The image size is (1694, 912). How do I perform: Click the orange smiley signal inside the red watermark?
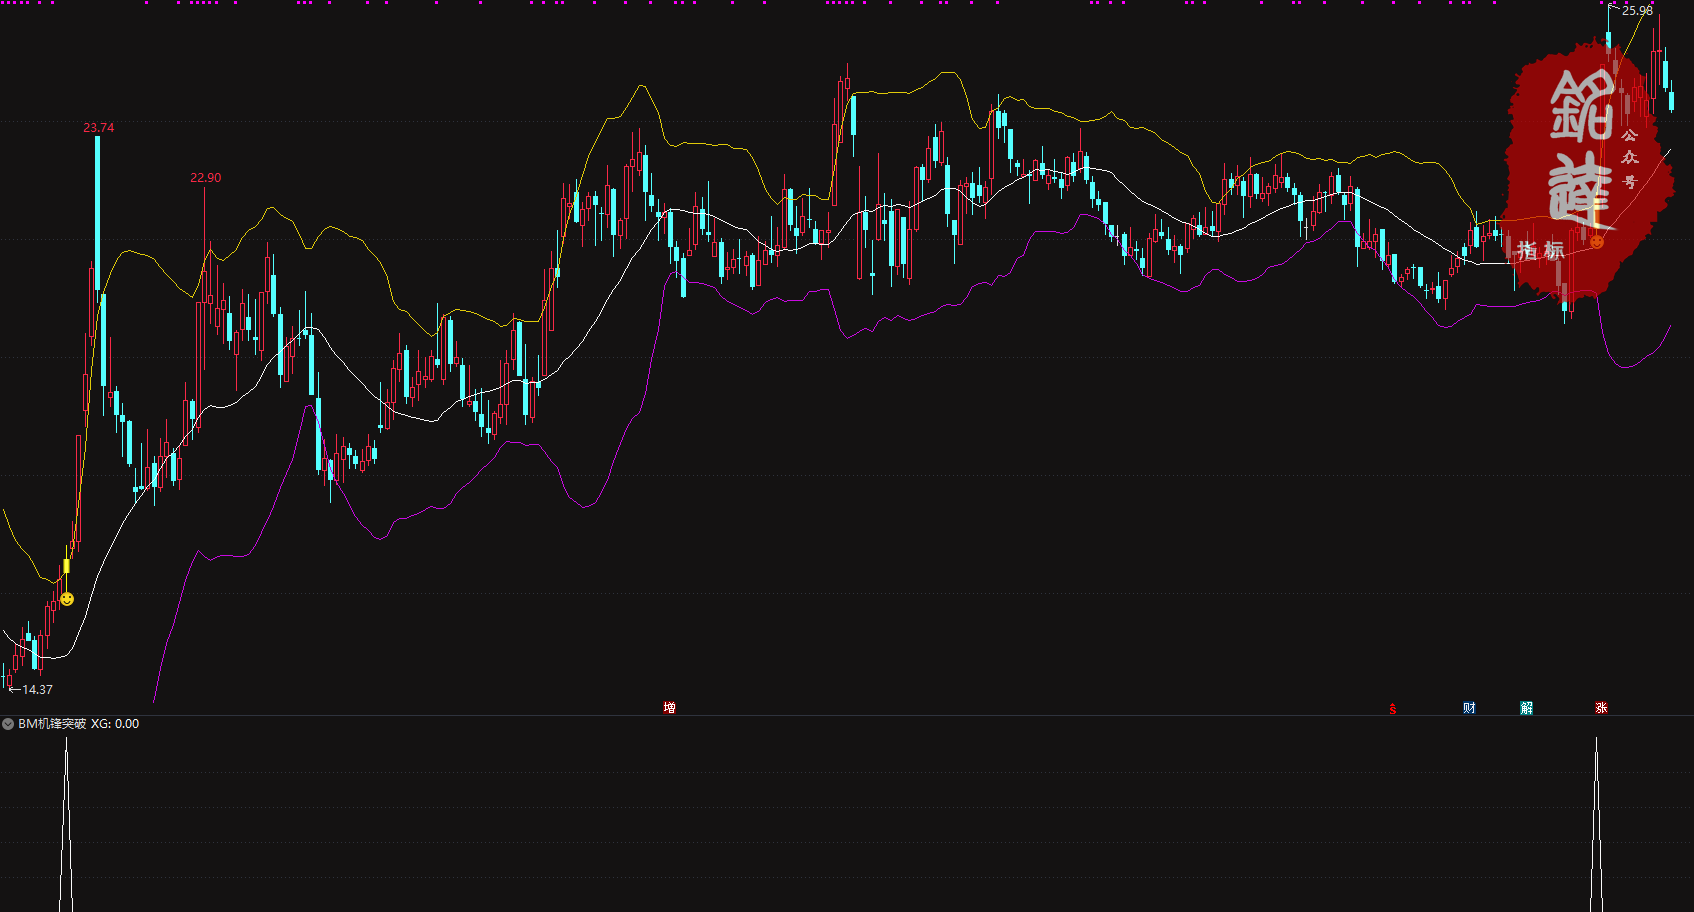coord(1597,242)
